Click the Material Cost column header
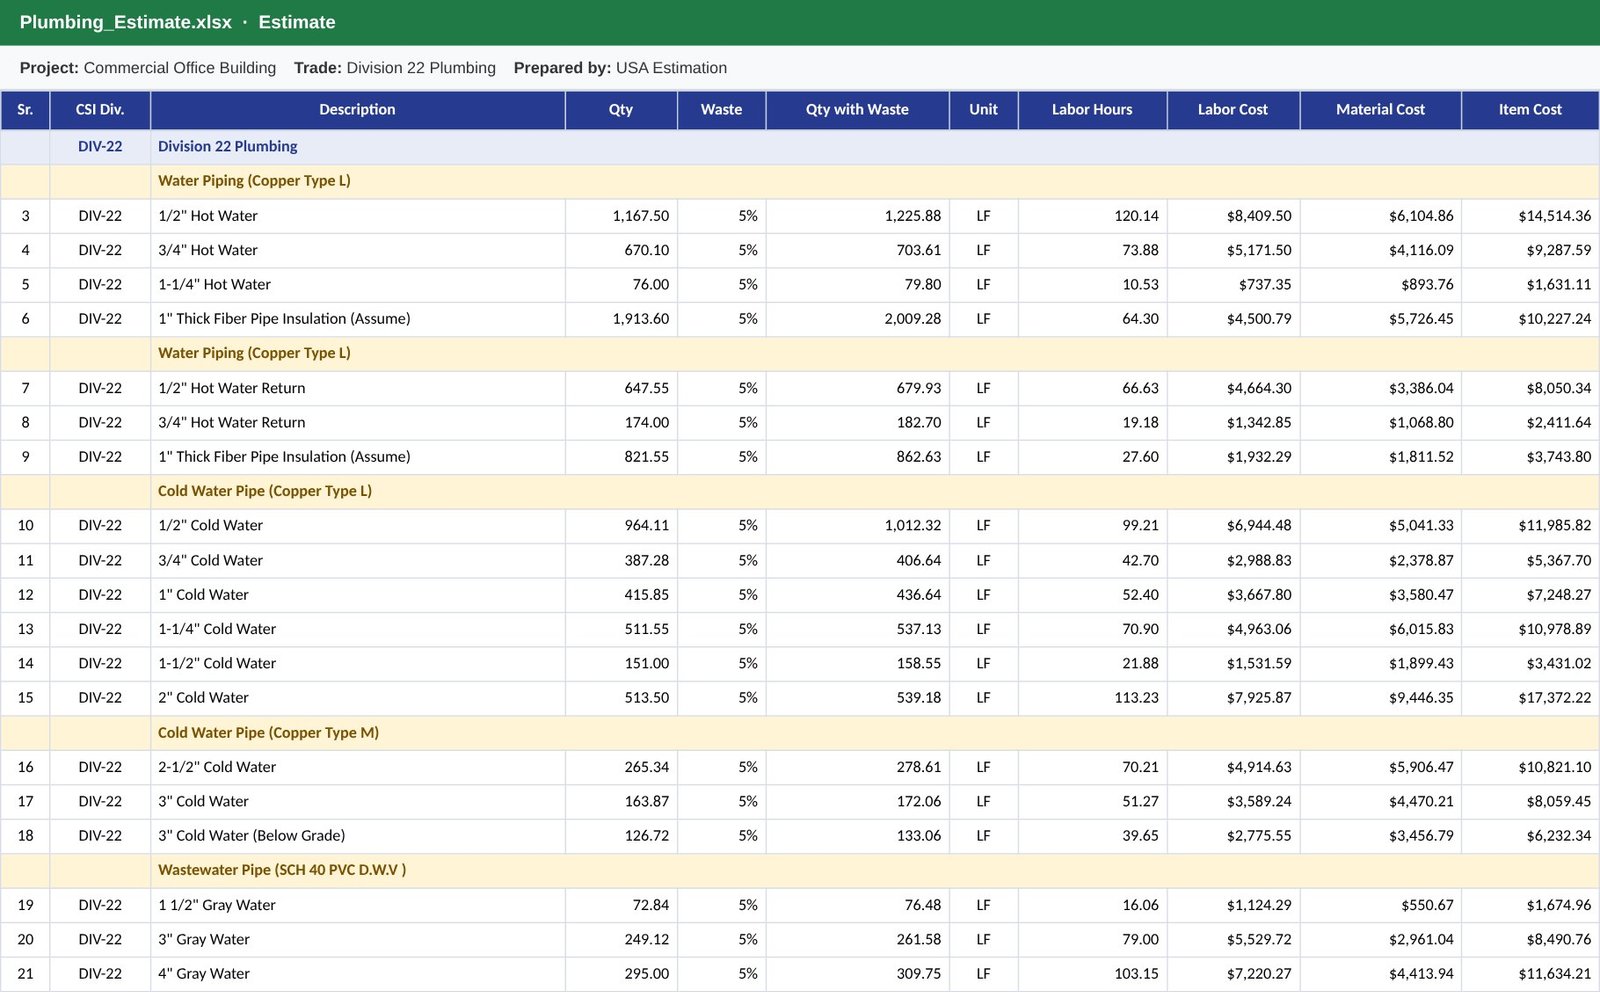Screen dimensions: 1600x992 pyautogui.click(x=1380, y=110)
